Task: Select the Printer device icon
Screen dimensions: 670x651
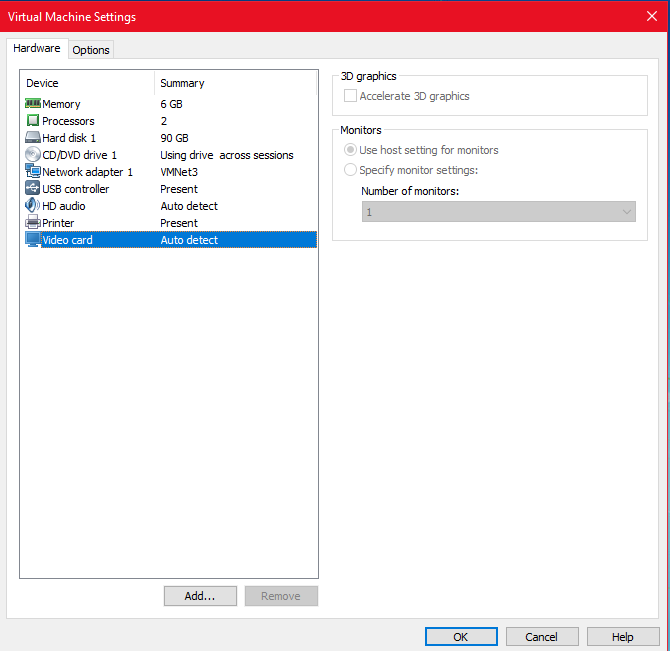Action: (x=32, y=223)
